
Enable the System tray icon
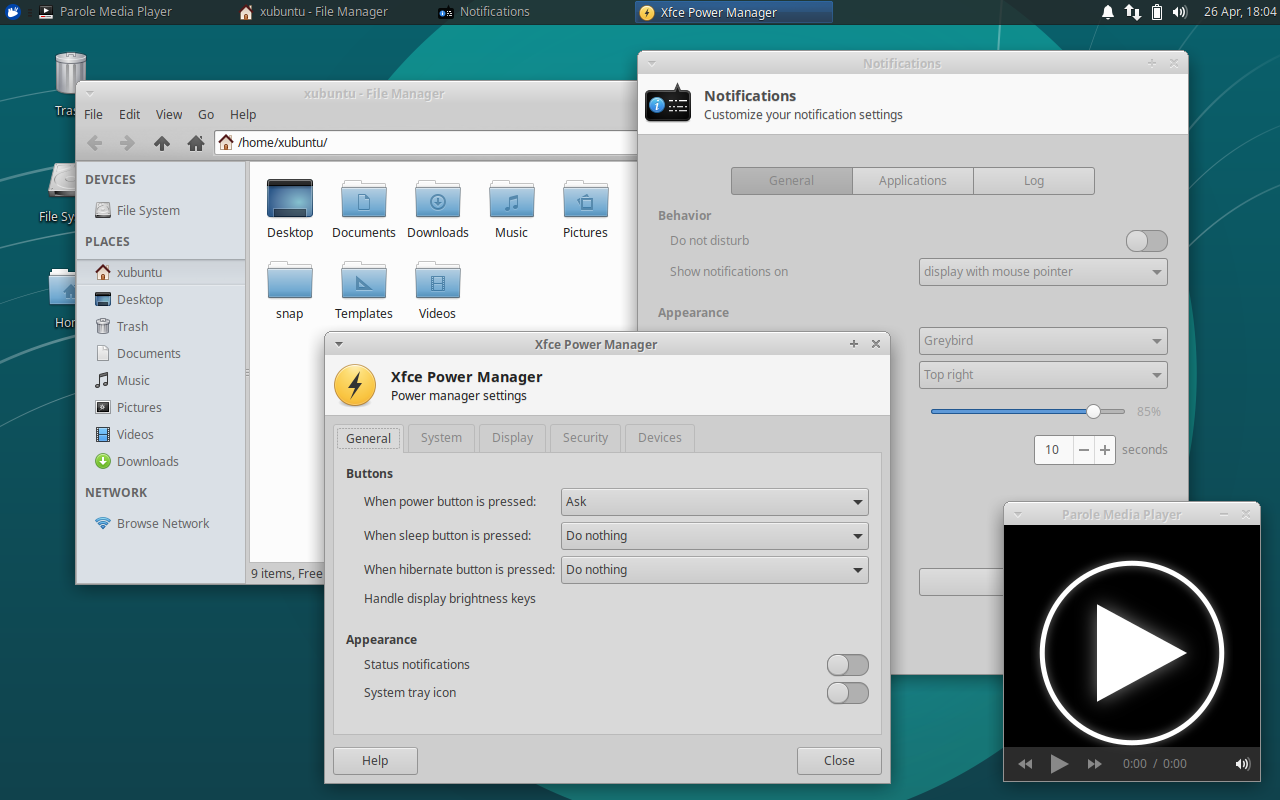[847, 692]
